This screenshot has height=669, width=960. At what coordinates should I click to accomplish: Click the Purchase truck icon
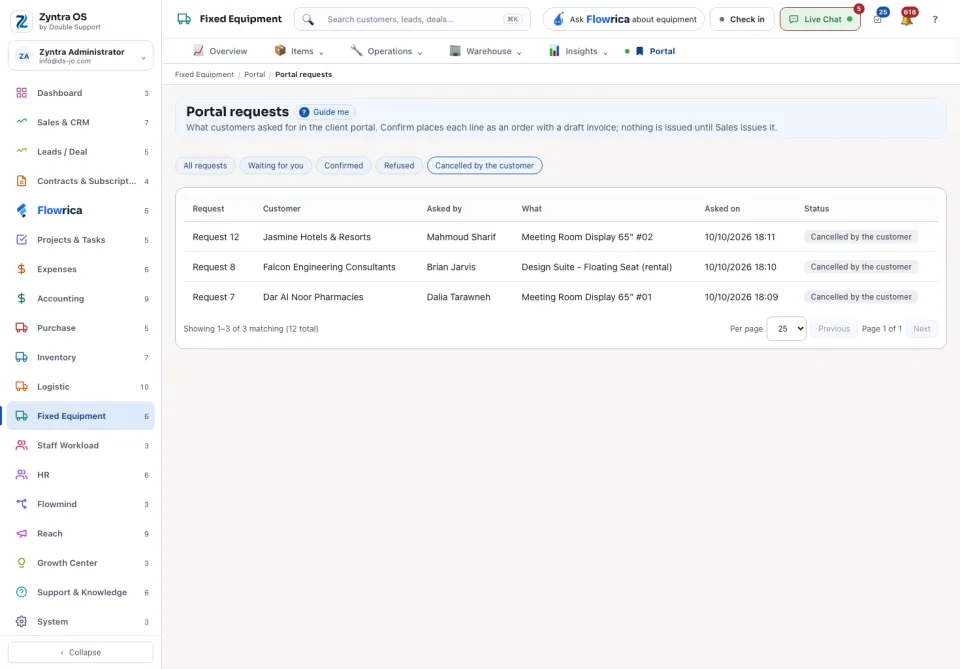coord(21,328)
